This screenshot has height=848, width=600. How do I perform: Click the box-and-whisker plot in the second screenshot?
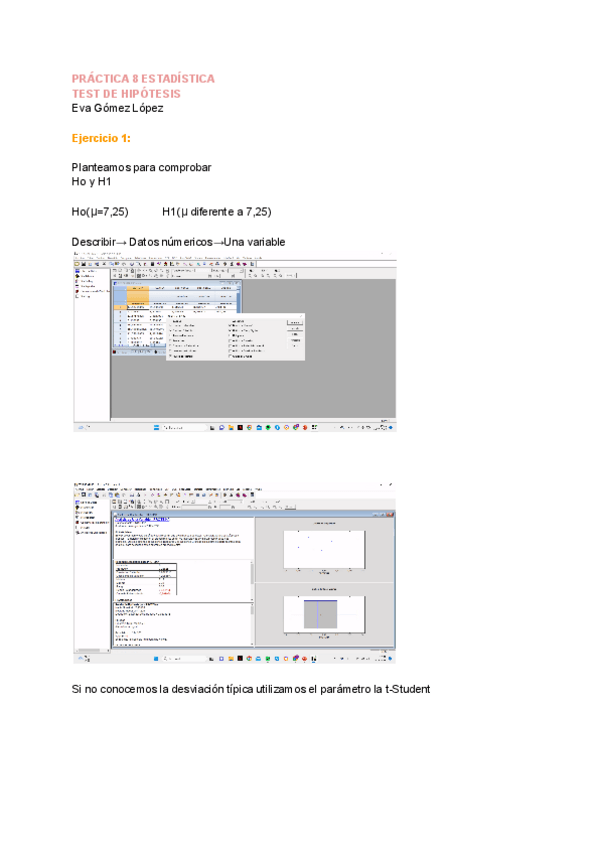[324, 614]
